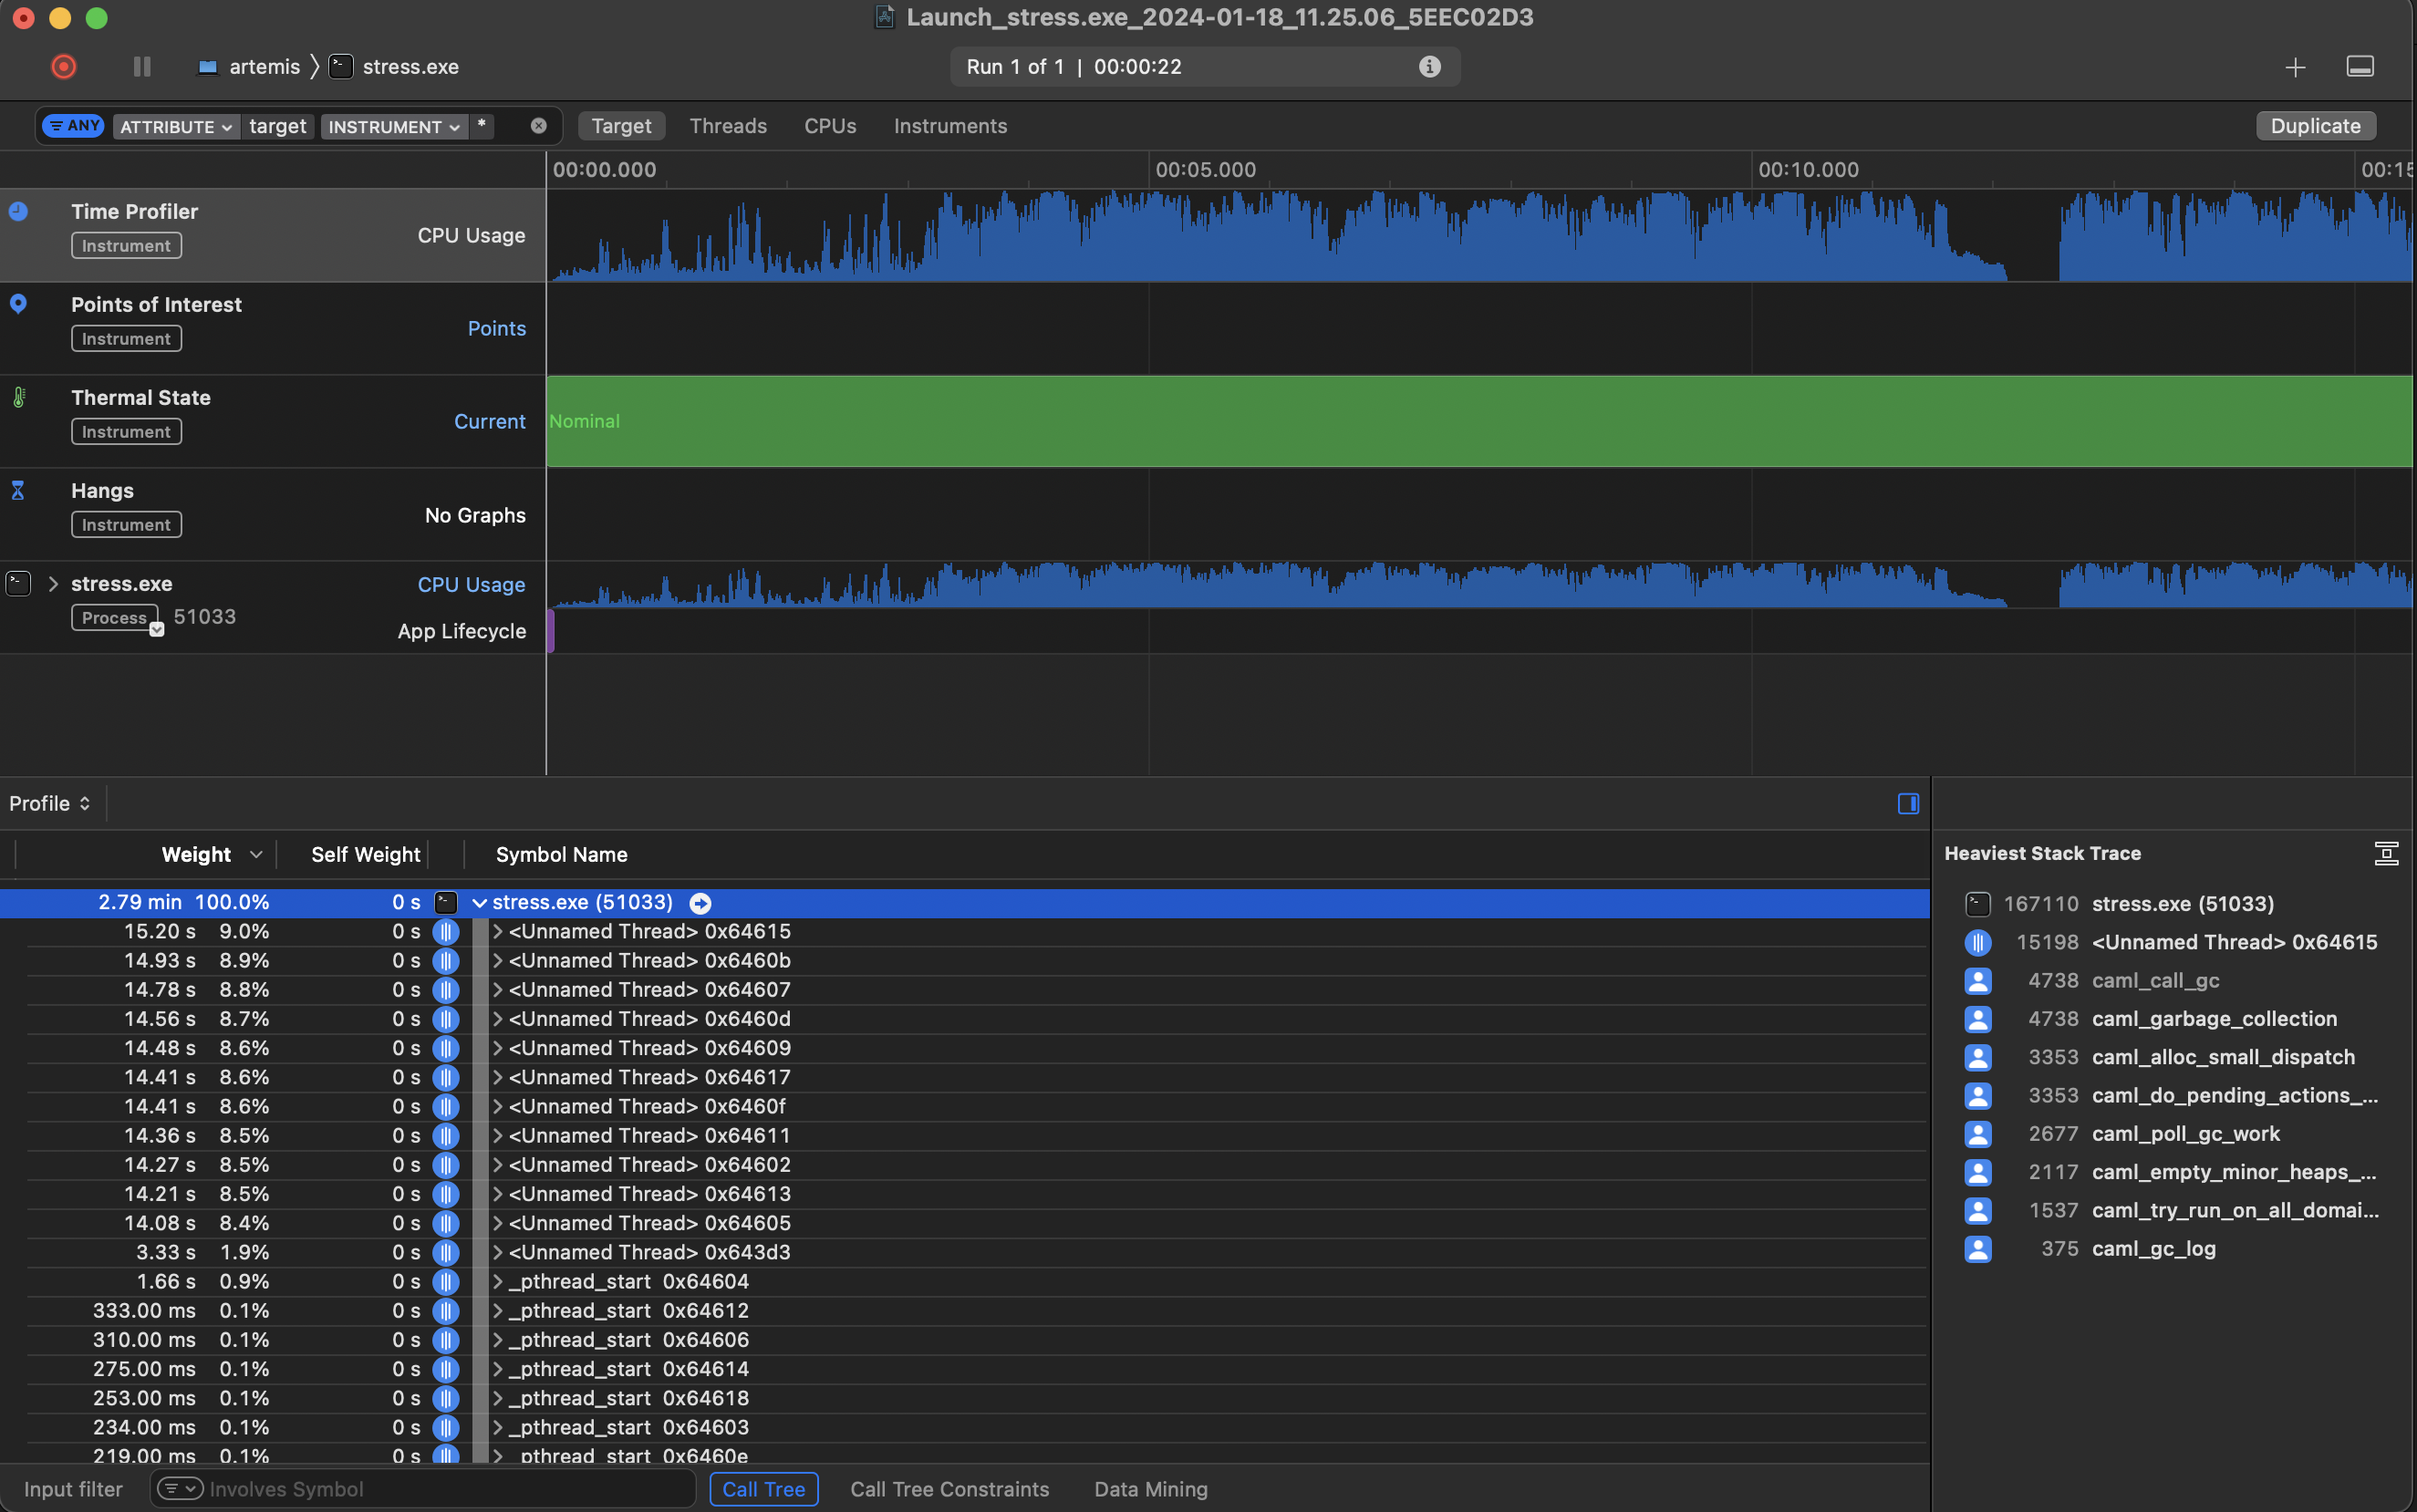Open the ATTRIBUTE filter dropdown

[x=176, y=127]
